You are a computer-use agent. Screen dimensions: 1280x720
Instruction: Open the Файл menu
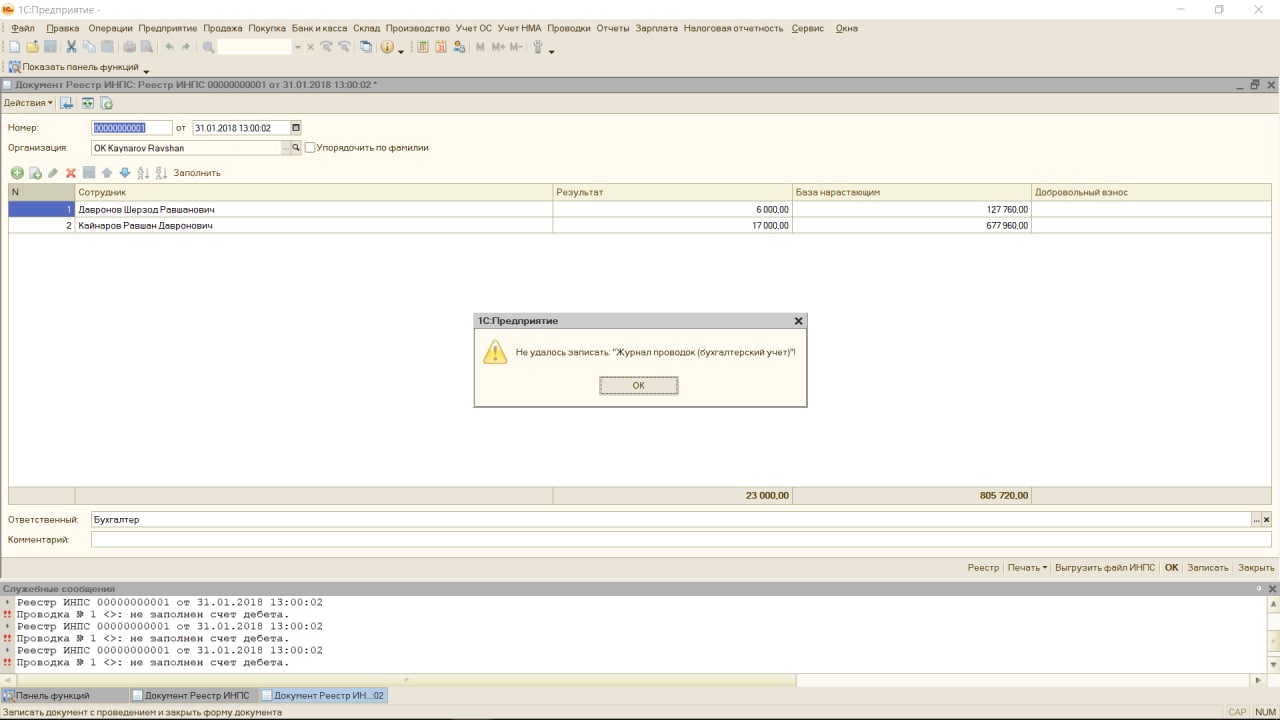[22, 28]
